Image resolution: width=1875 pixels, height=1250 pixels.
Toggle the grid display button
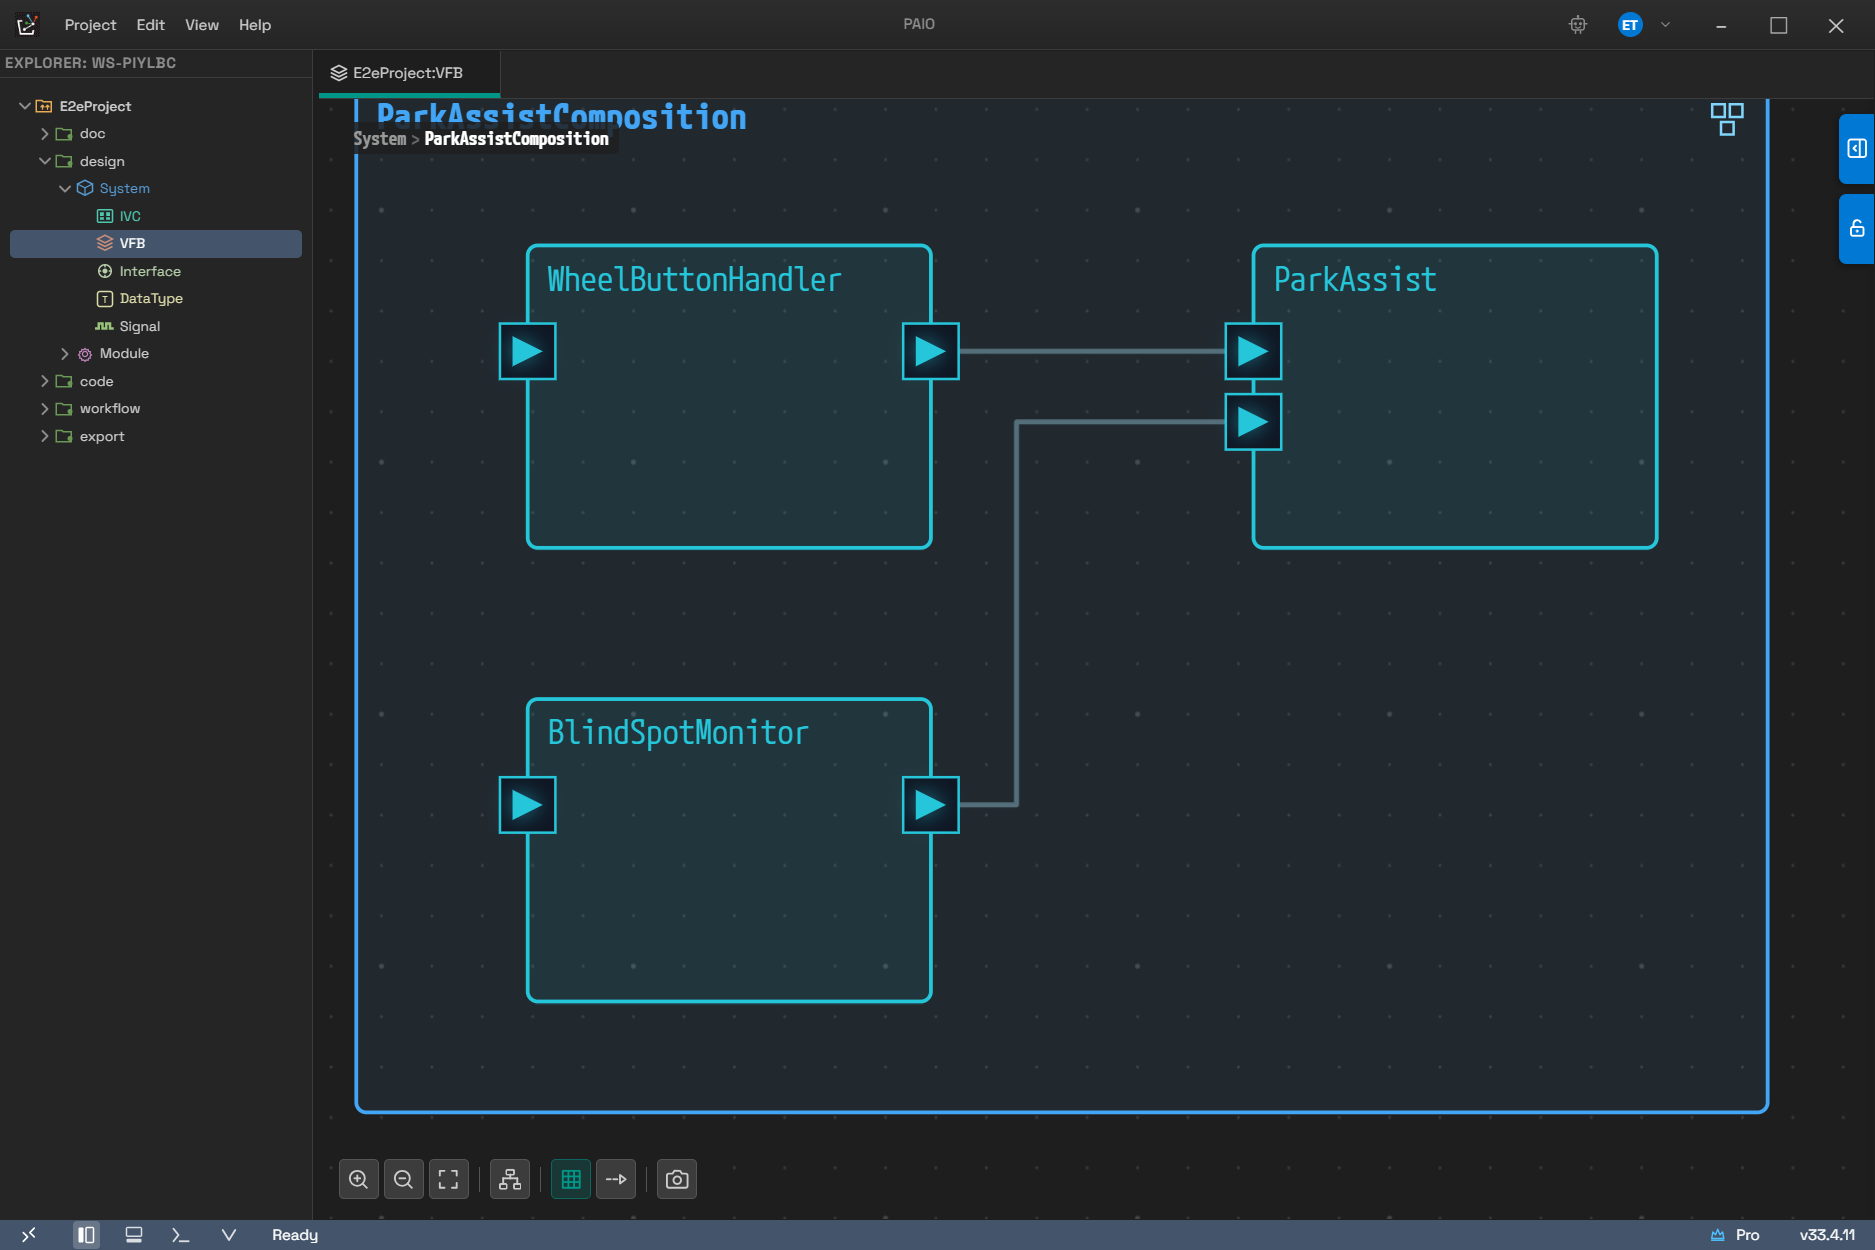pyautogui.click(x=571, y=1179)
